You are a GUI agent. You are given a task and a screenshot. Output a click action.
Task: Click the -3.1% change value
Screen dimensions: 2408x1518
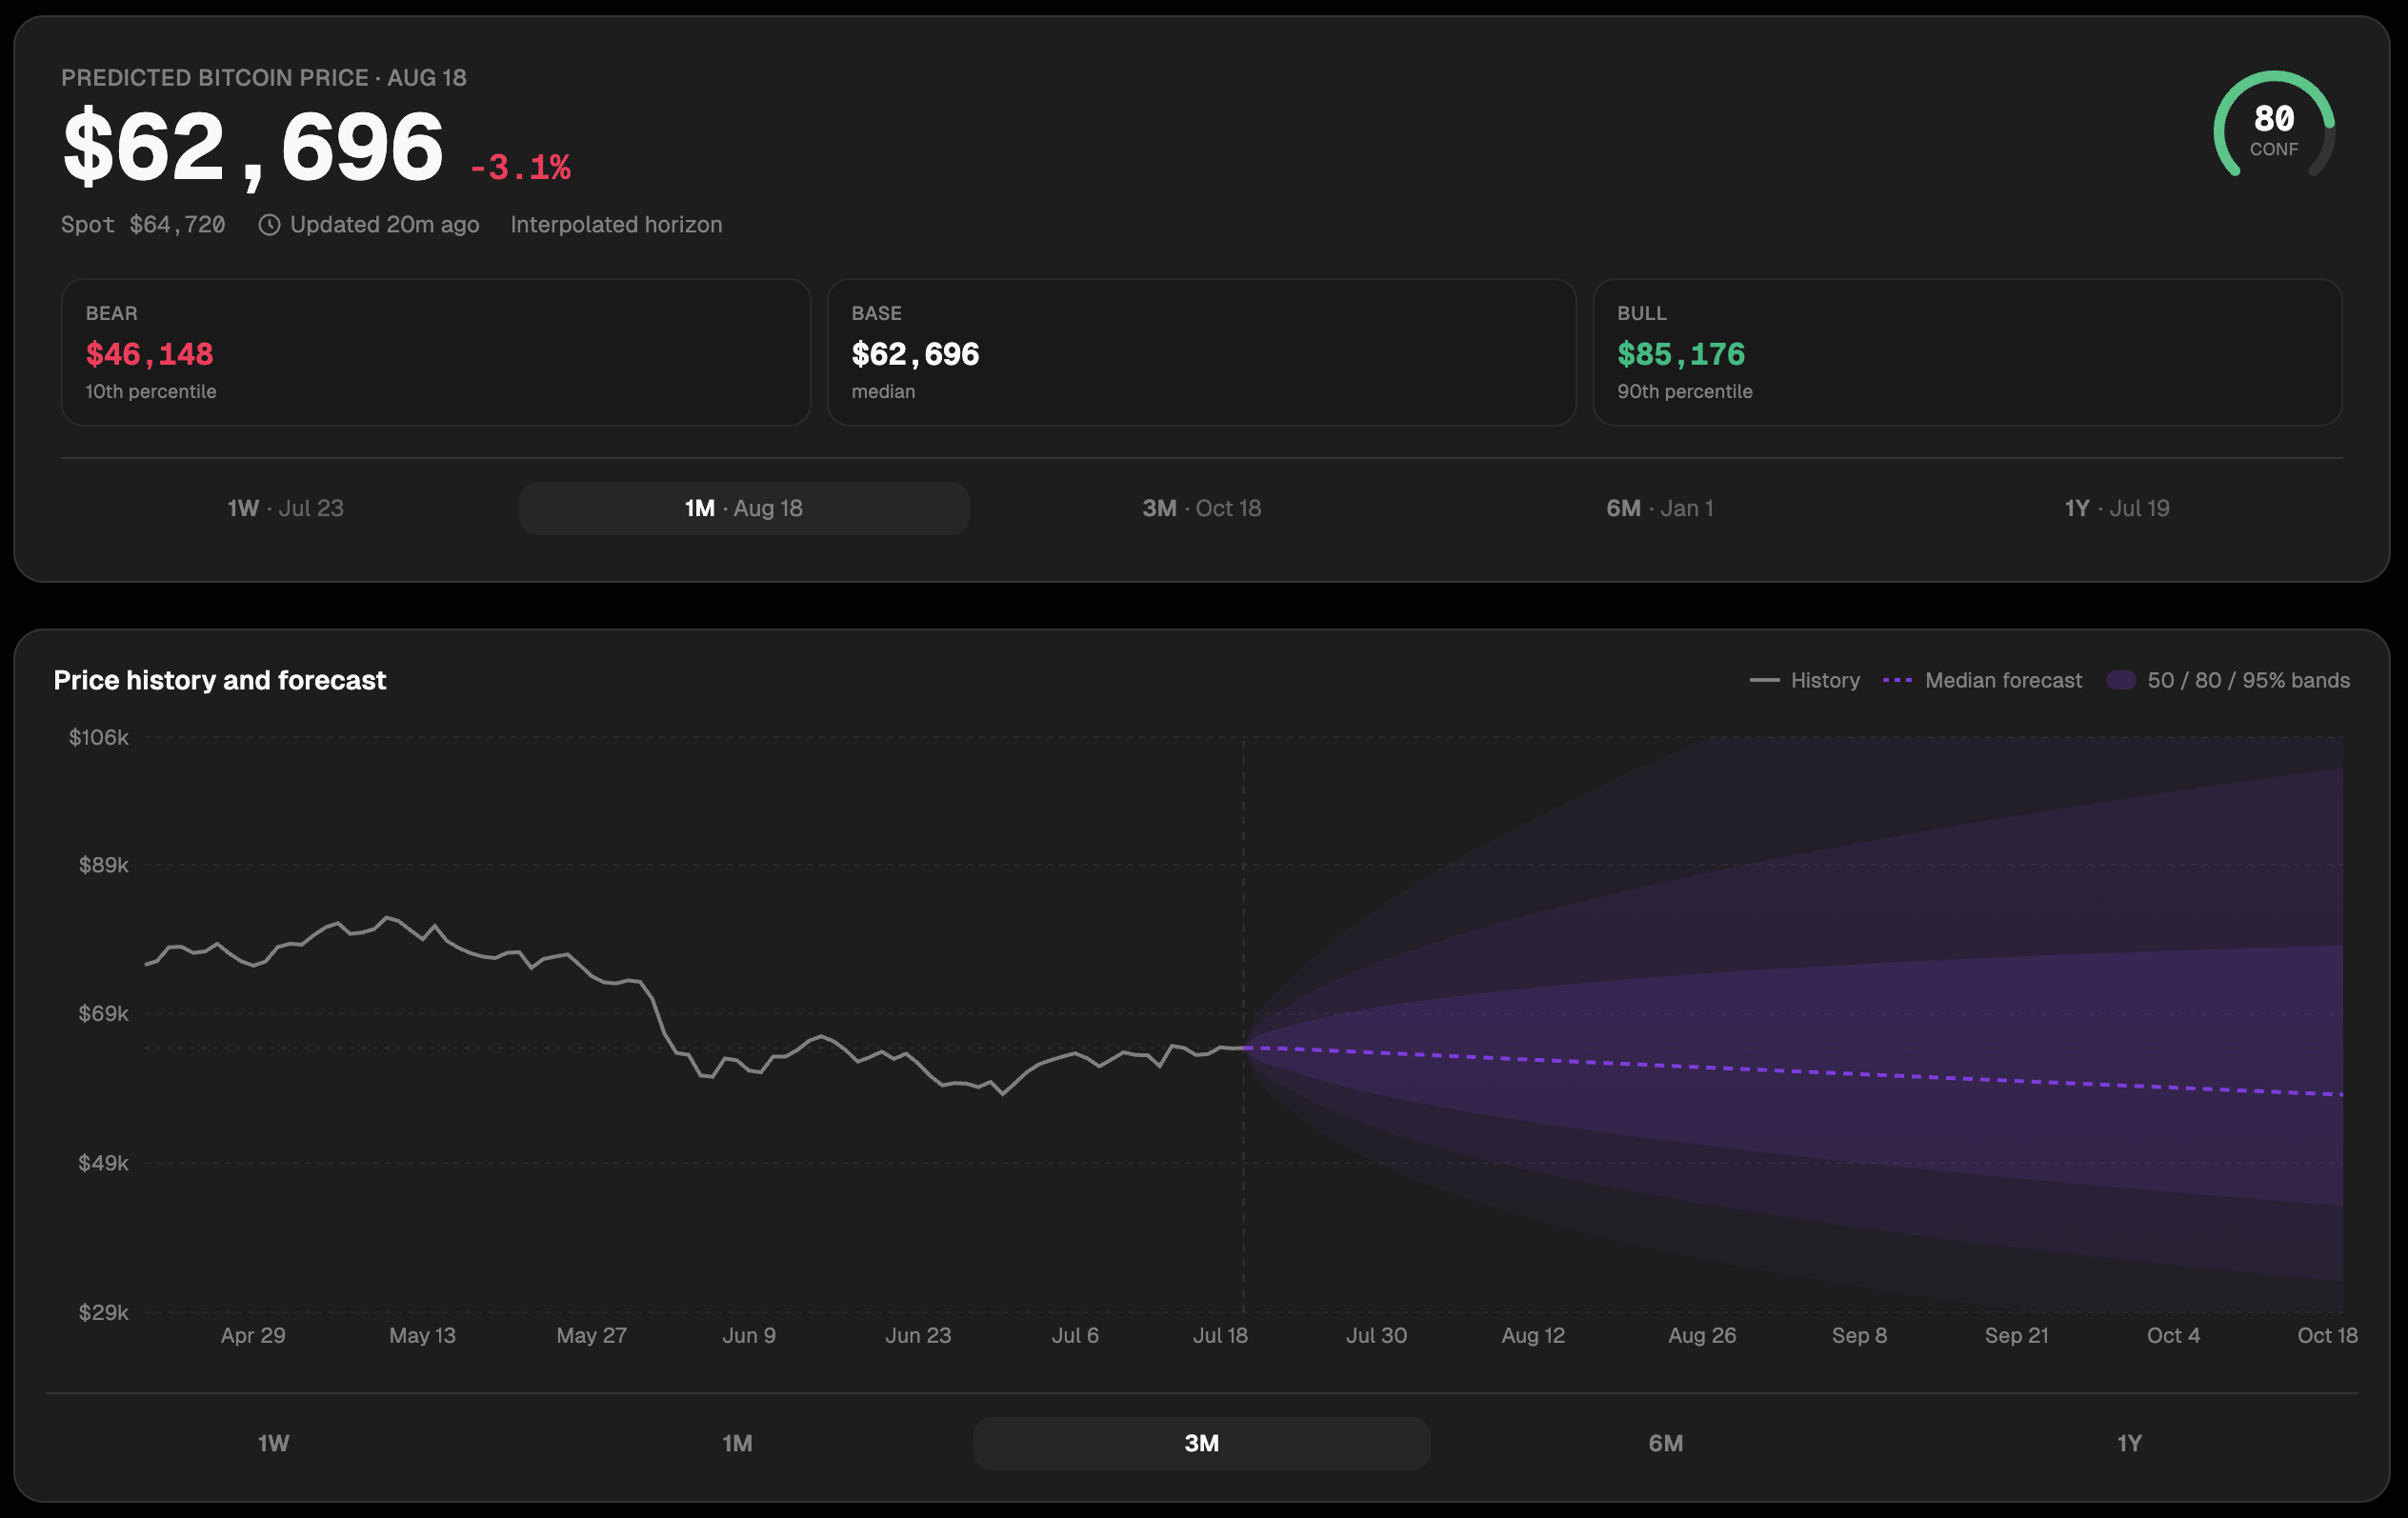(x=520, y=167)
